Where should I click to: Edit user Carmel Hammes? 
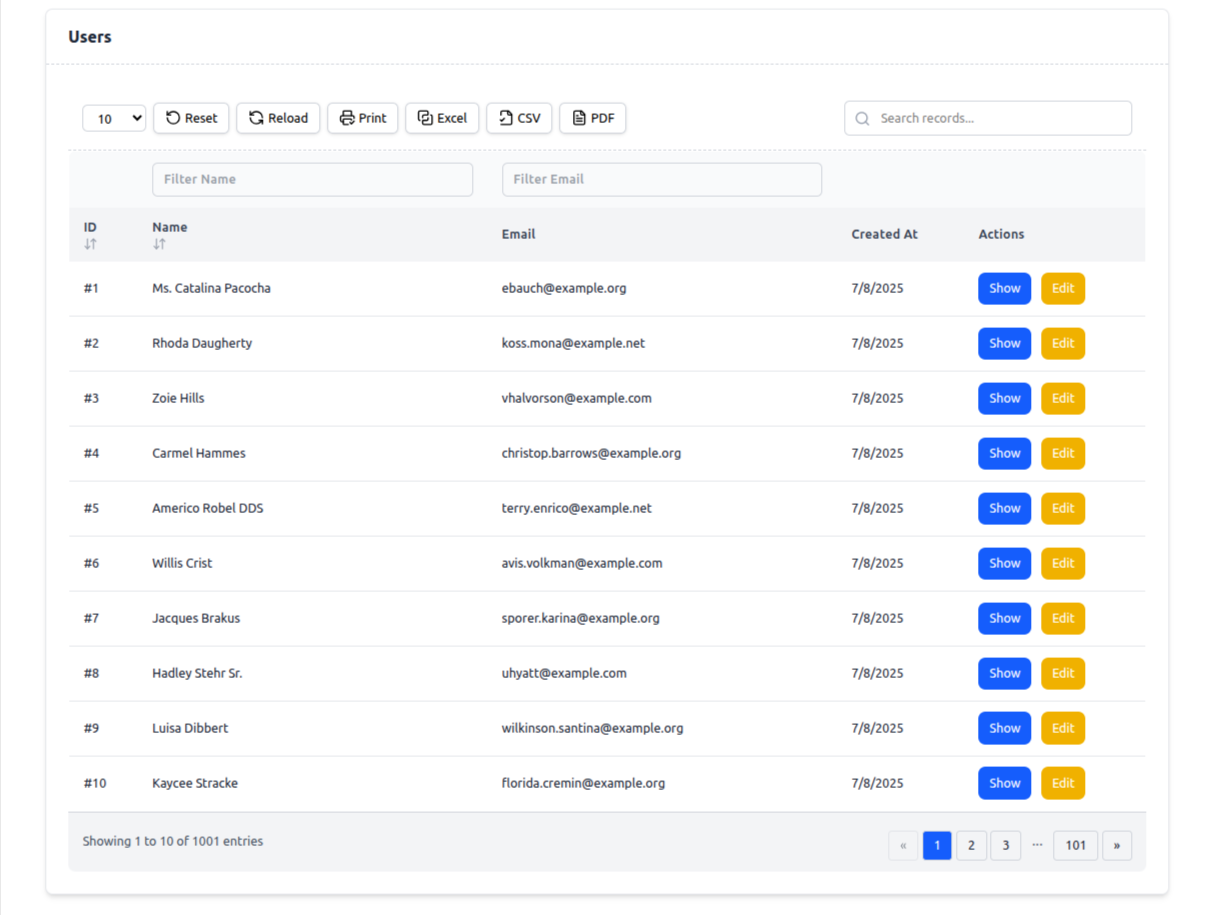(1063, 453)
